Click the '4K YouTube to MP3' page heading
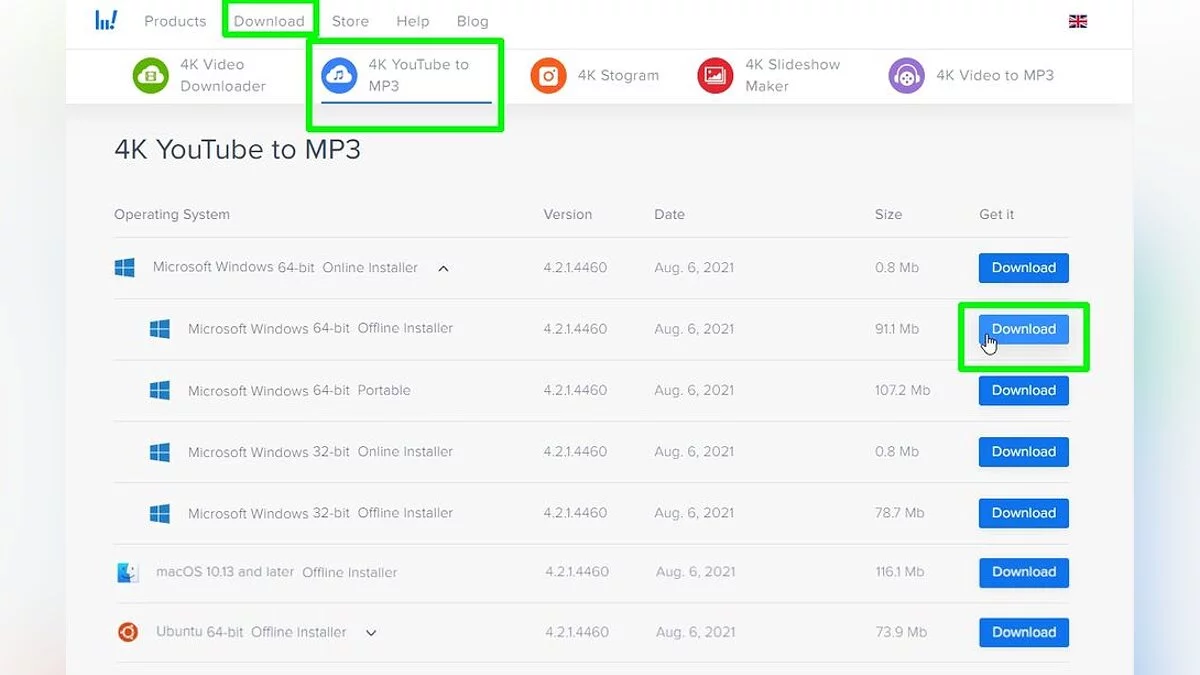Image resolution: width=1200 pixels, height=675 pixels. tap(237, 150)
